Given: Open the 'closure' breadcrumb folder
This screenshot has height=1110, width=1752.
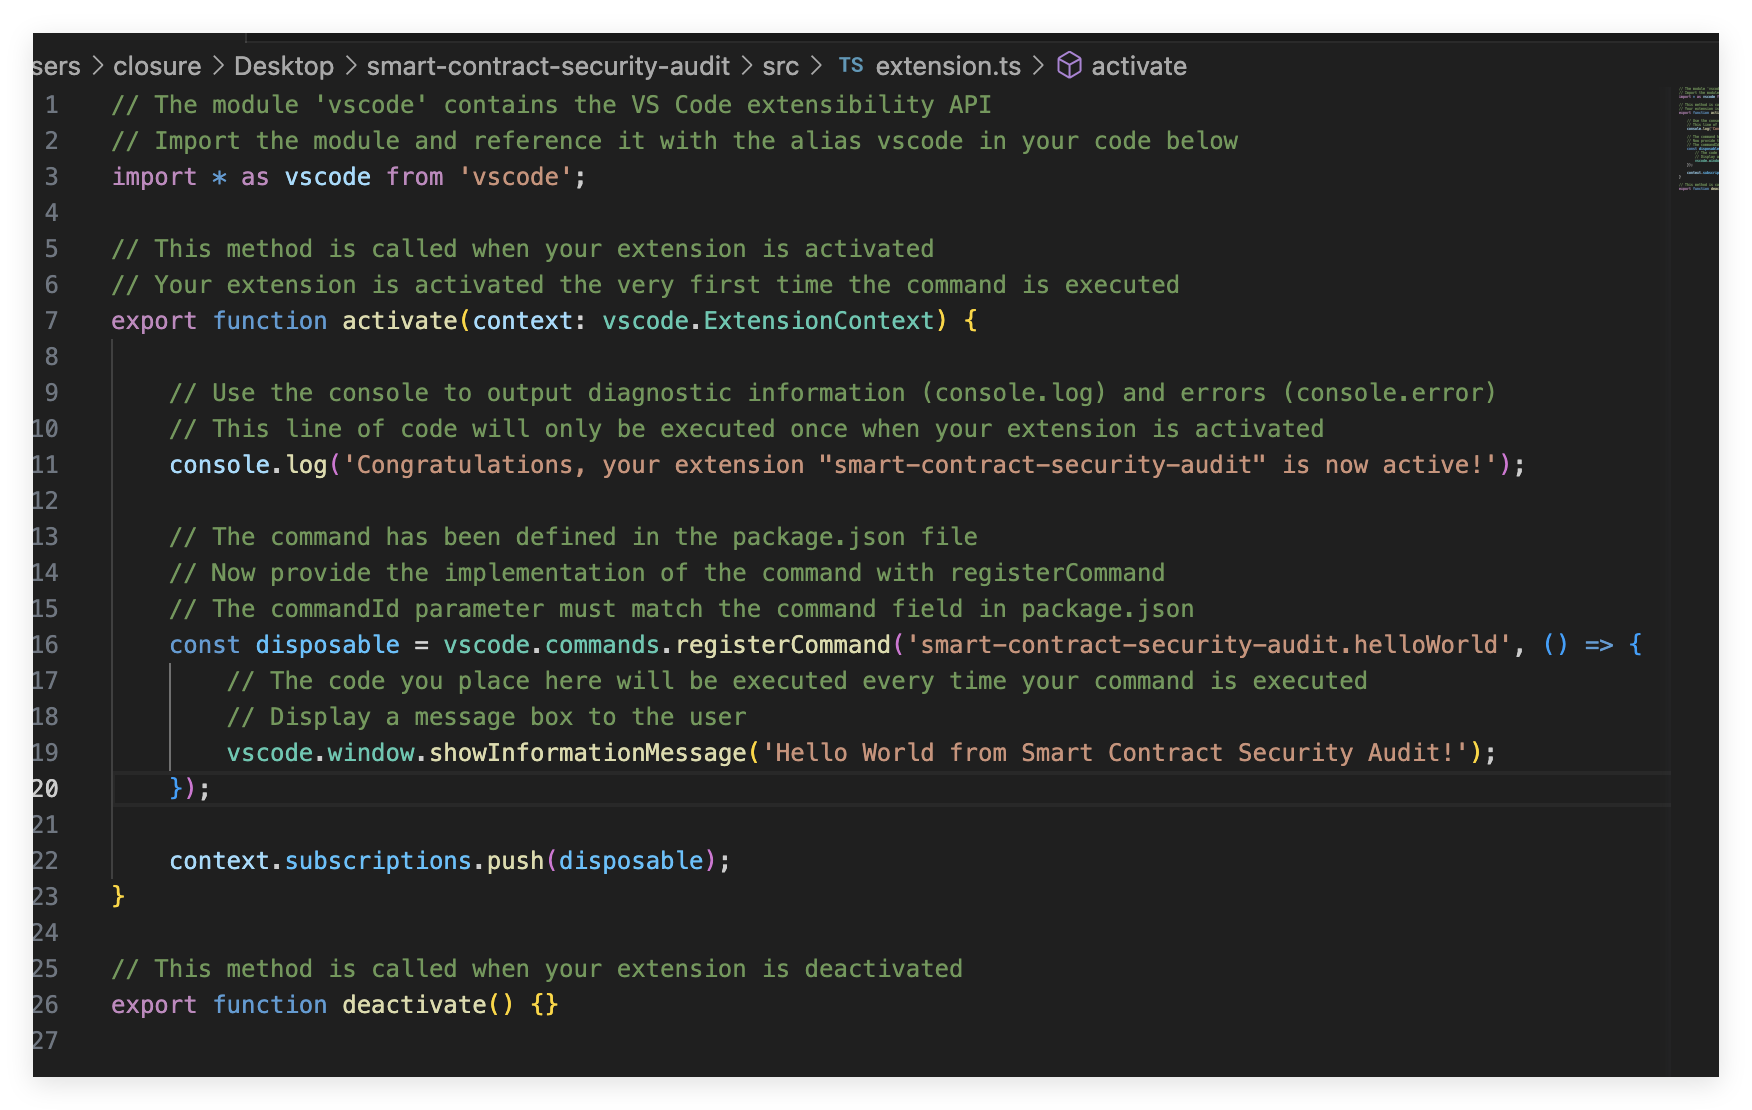Looking at the screenshot, I should click(157, 66).
